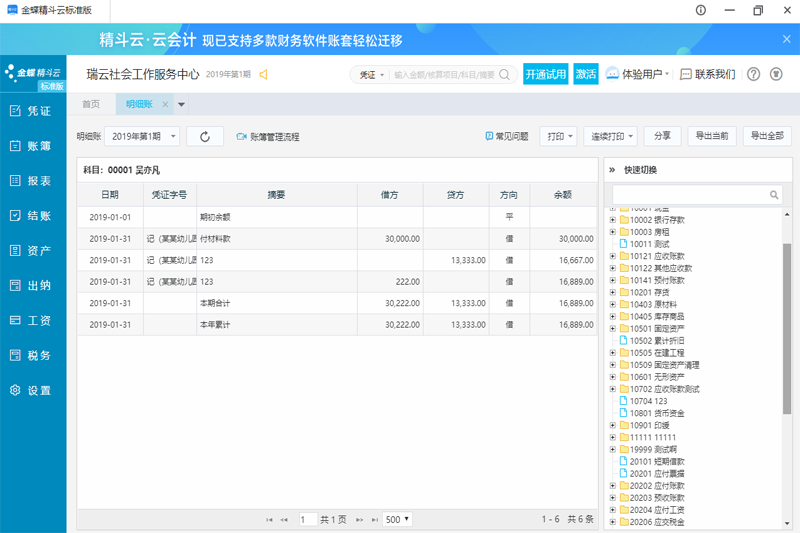Click 联系我们 contact link
This screenshot has height=533, width=800.
coord(708,74)
